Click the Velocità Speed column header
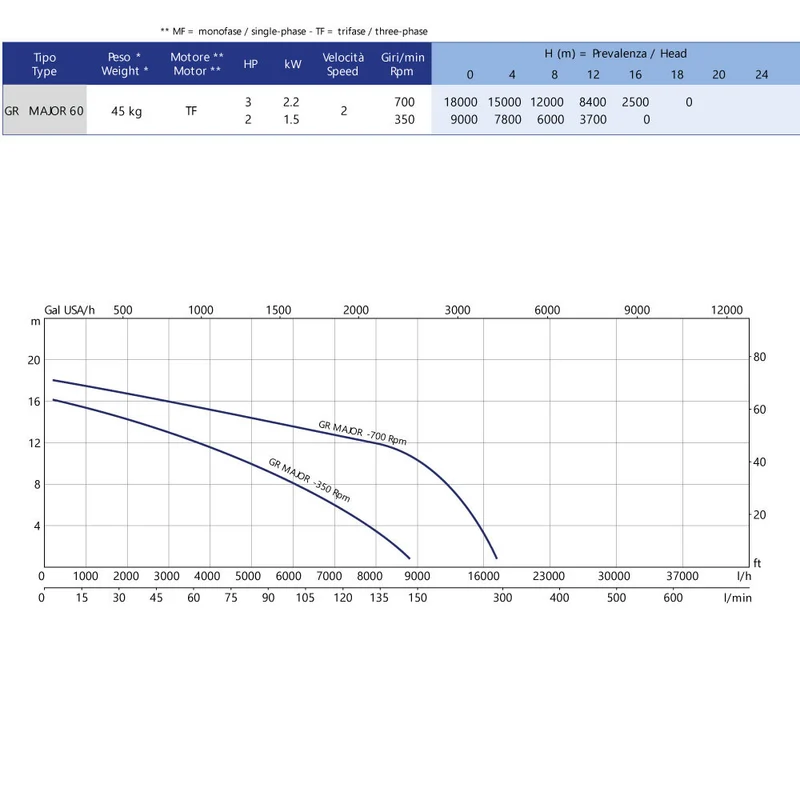The height and width of the screenshot is (800, 800). click(x=343, y=64)
